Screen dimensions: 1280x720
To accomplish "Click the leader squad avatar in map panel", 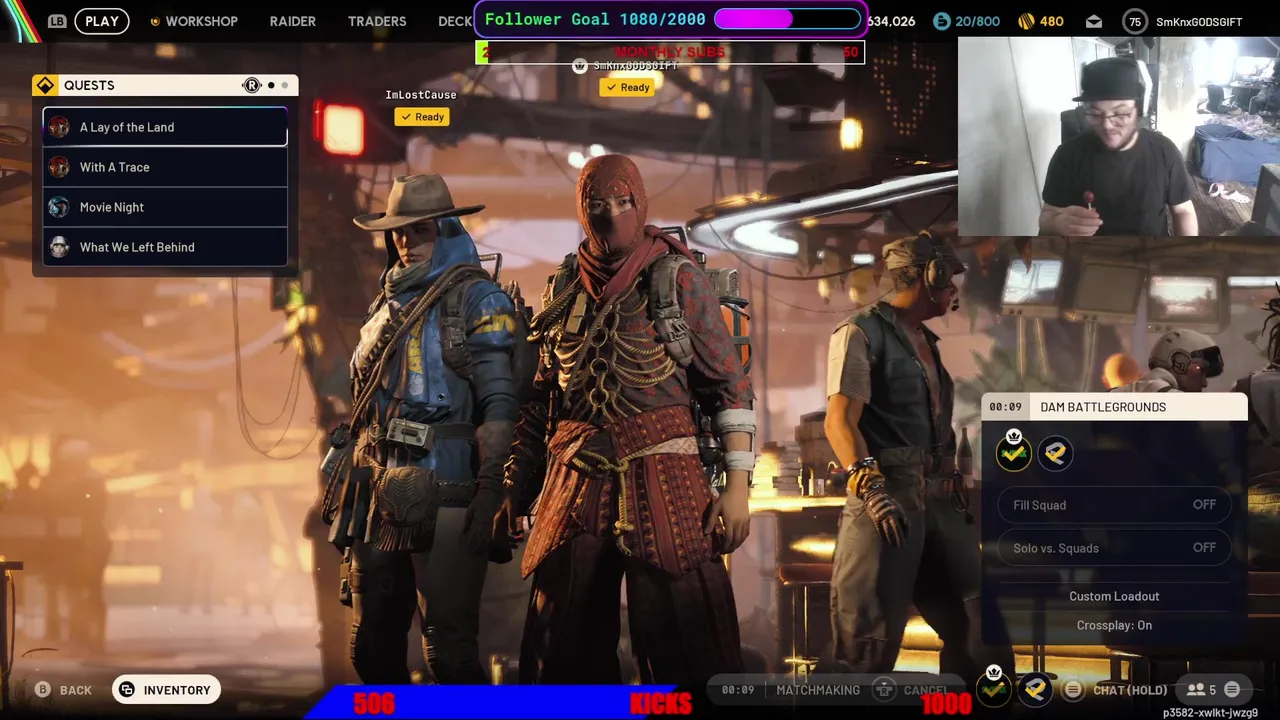I will (1014, 452).
